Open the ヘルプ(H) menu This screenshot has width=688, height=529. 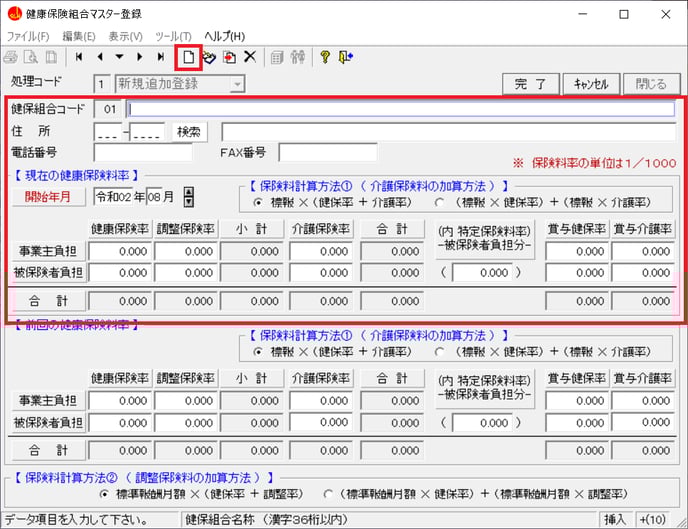click(225, 36)
